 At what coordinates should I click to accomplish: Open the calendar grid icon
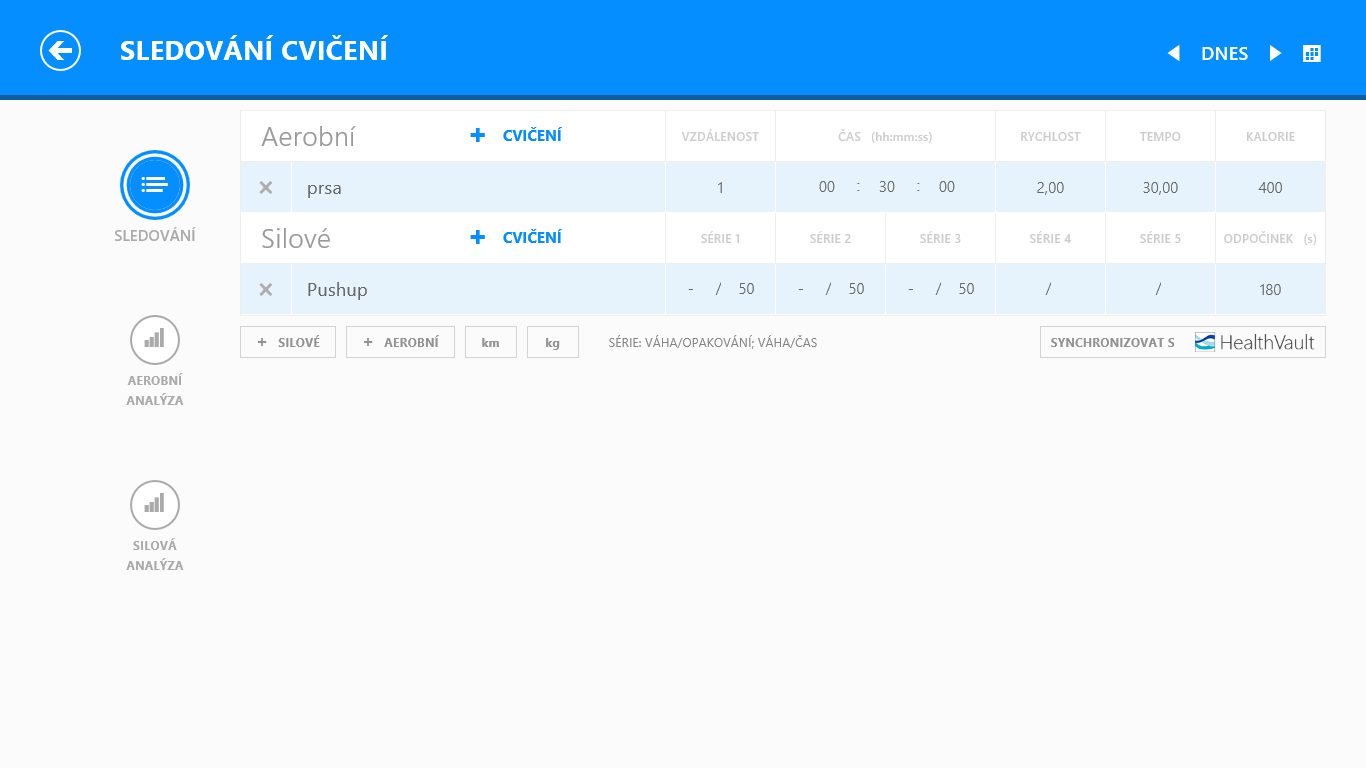tap(1312, 53)
